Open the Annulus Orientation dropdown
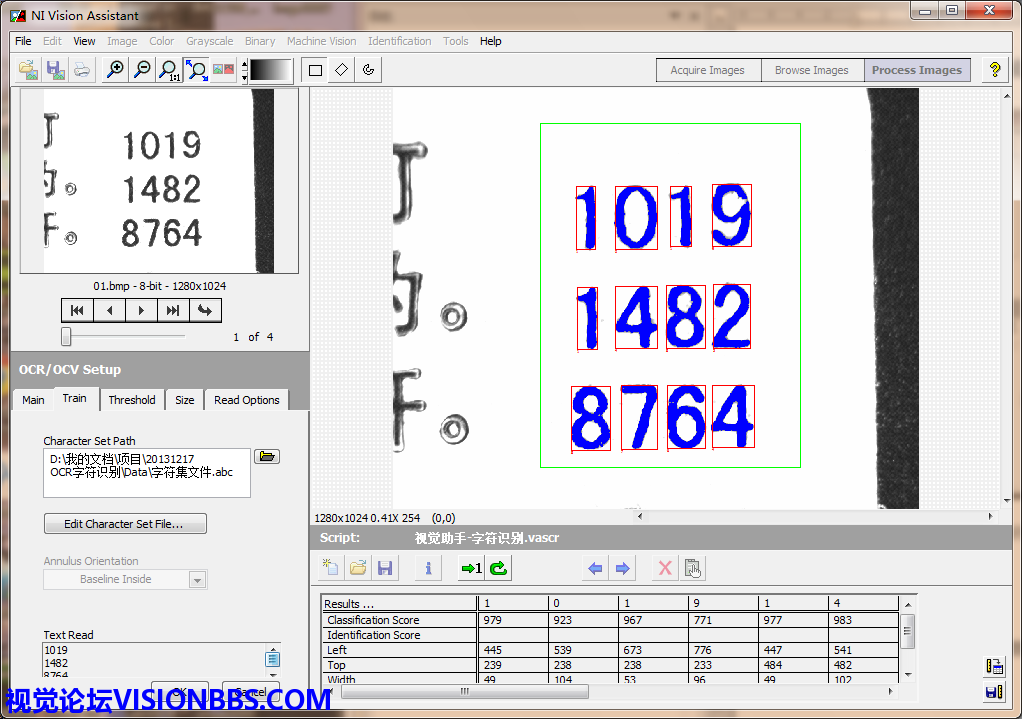1022x719 pixels. tap(197, 580)
